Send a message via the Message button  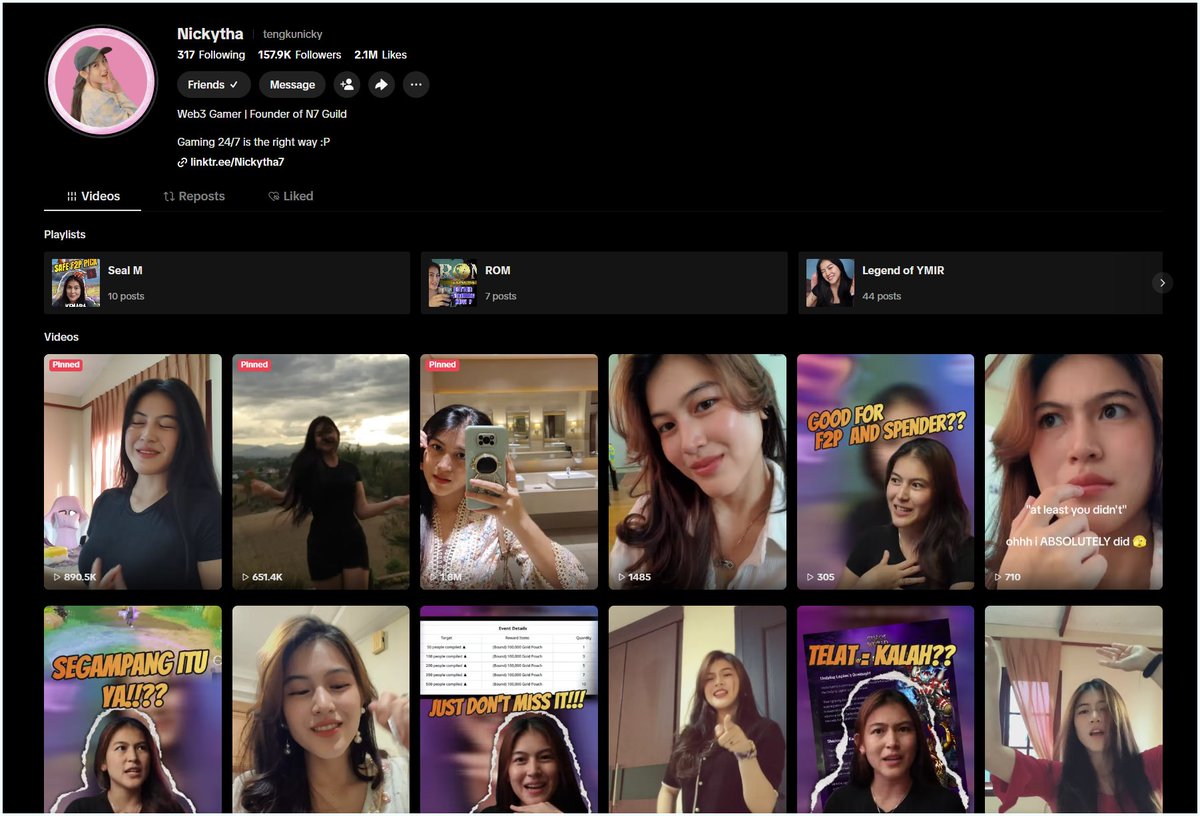coord(292,85)
